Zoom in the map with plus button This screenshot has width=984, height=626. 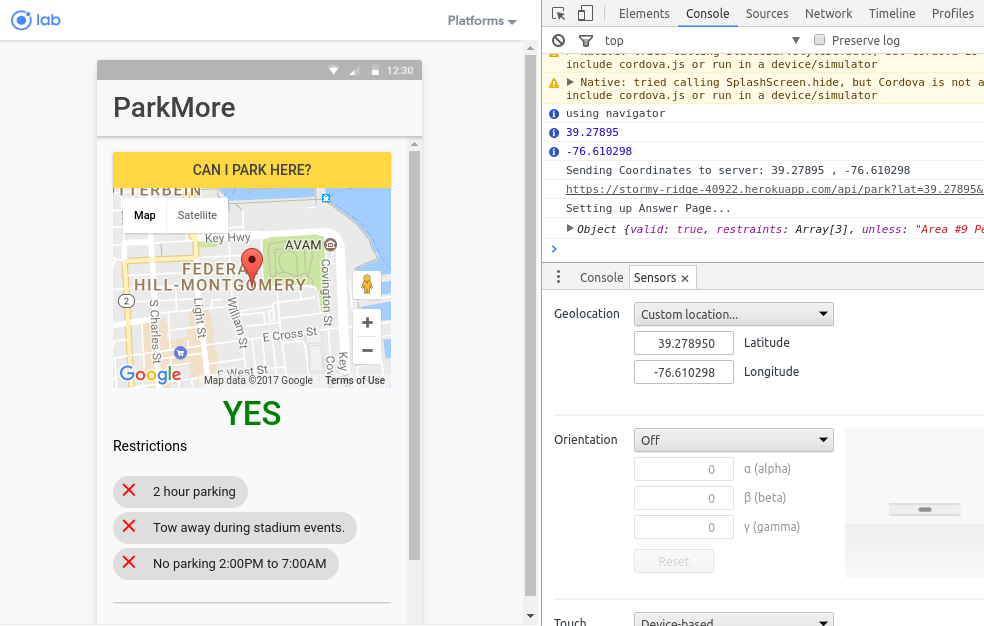367,323
